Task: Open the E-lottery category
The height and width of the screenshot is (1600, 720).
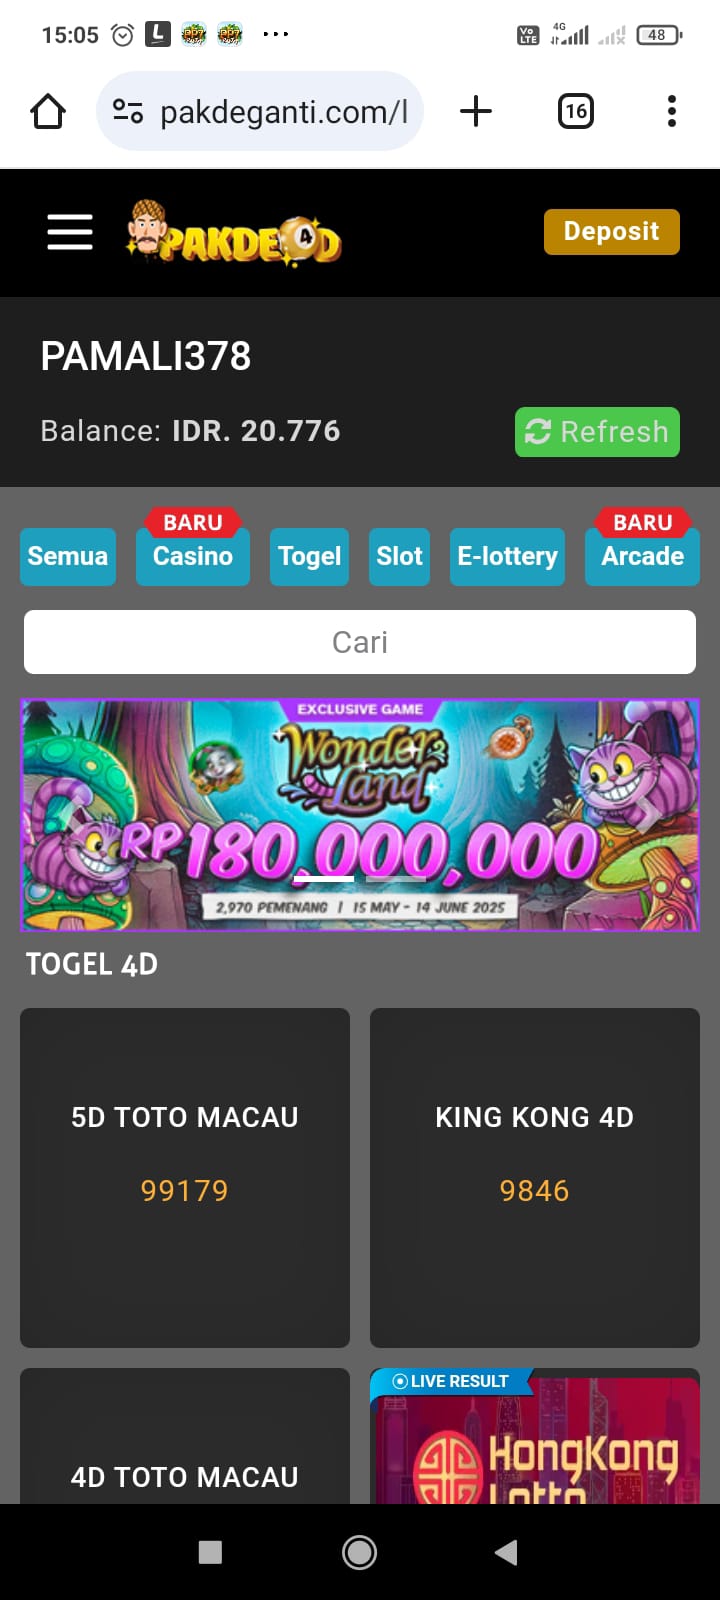Action: [507, 556]
